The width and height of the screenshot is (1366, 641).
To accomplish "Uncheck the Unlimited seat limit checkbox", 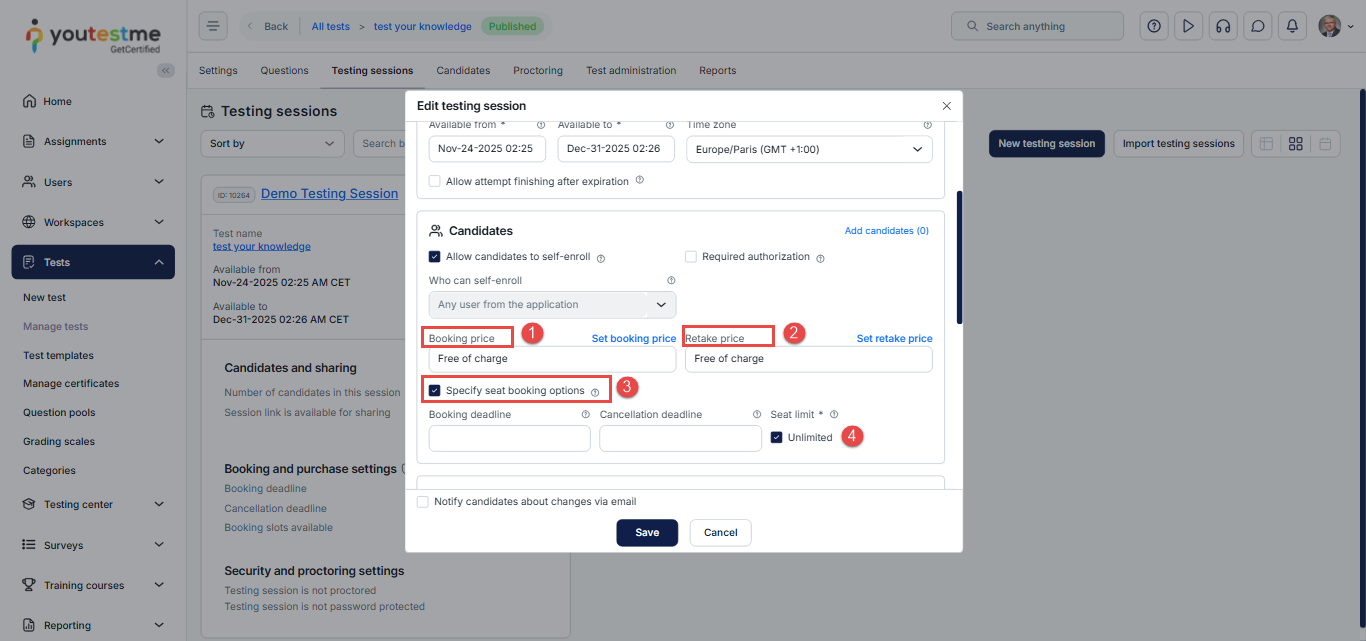I will click(777, 437).
